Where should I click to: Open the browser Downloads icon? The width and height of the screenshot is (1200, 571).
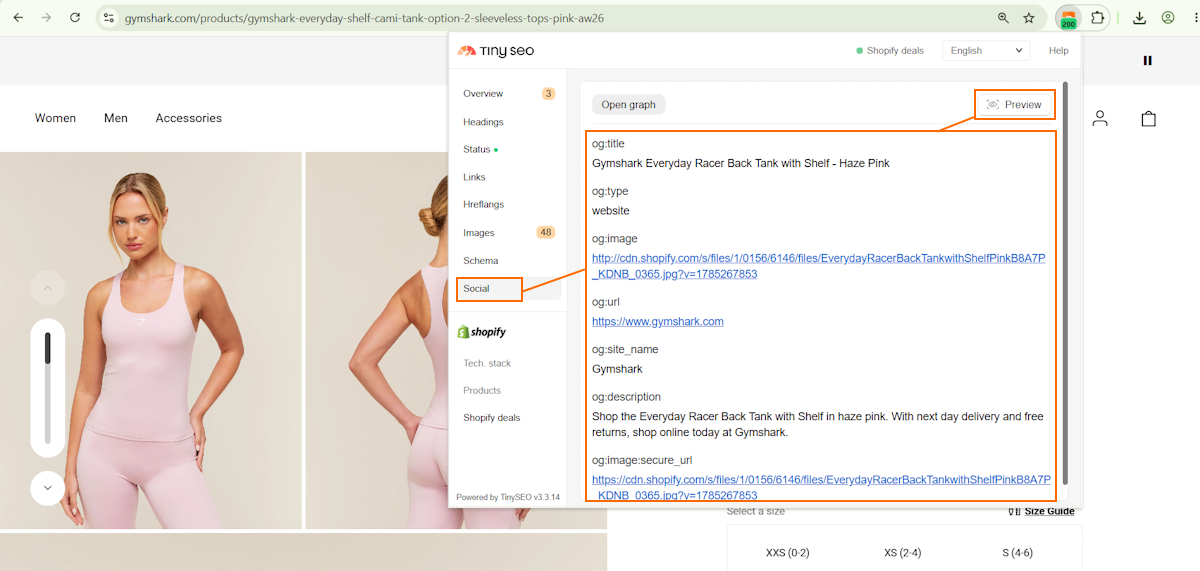point(1139,18)
